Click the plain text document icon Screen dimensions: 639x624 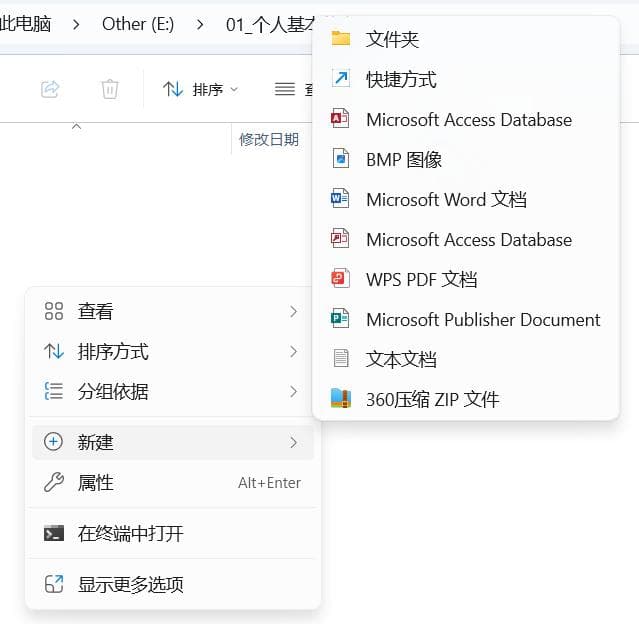(x=341, y=358)
